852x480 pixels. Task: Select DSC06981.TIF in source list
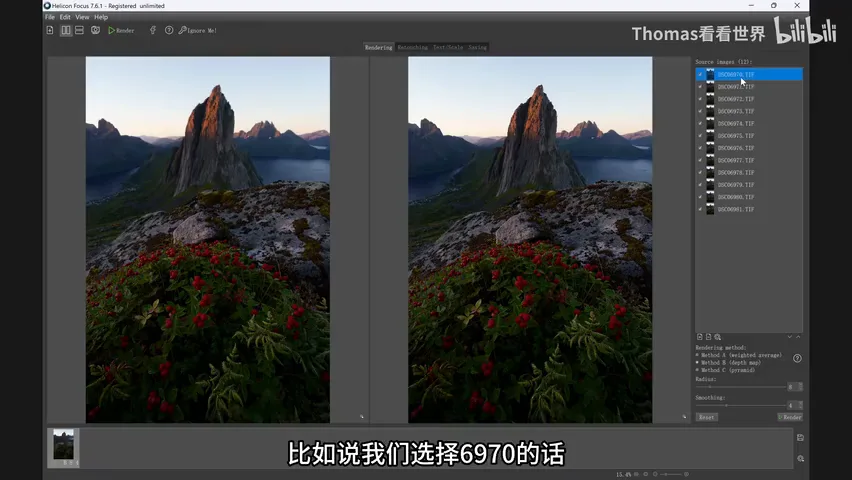pyautogui.click(x=749, y=209)
